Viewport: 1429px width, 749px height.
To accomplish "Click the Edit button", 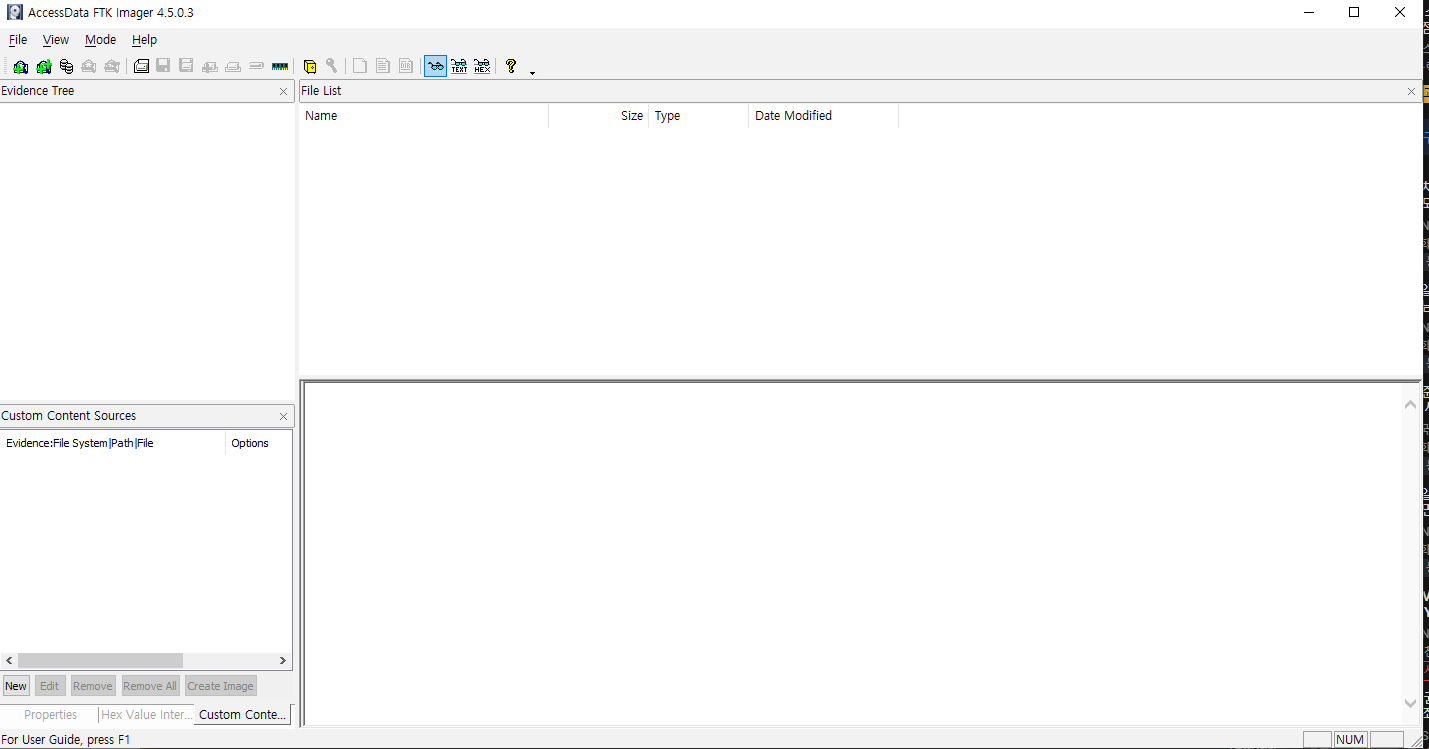I will [50, 686].
